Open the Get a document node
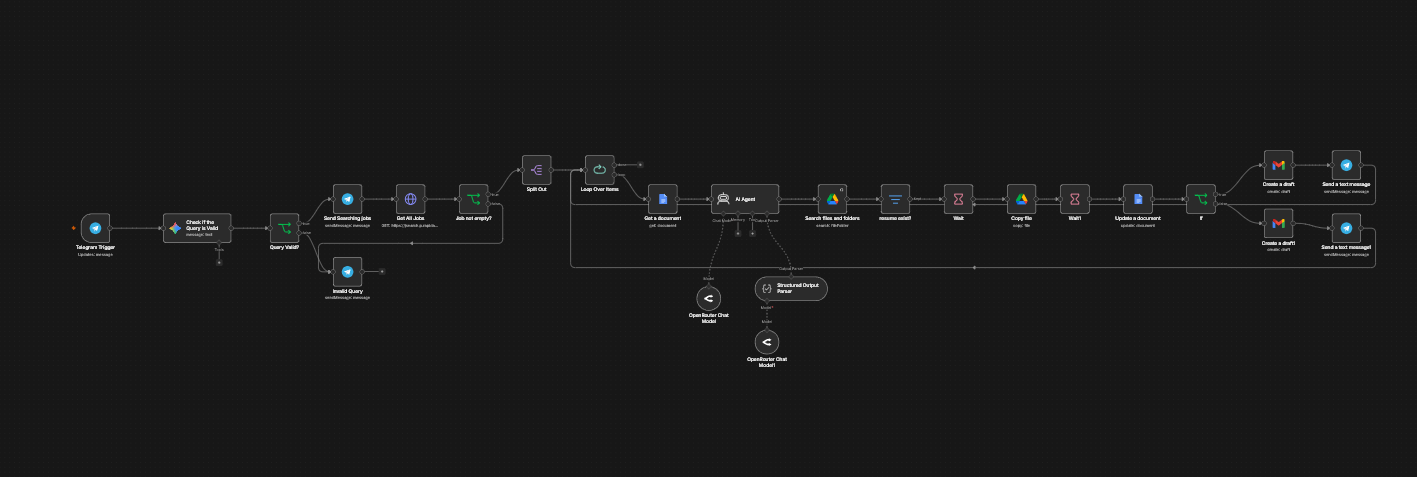The image size is (1417, 477). click(x=662, y=199)
